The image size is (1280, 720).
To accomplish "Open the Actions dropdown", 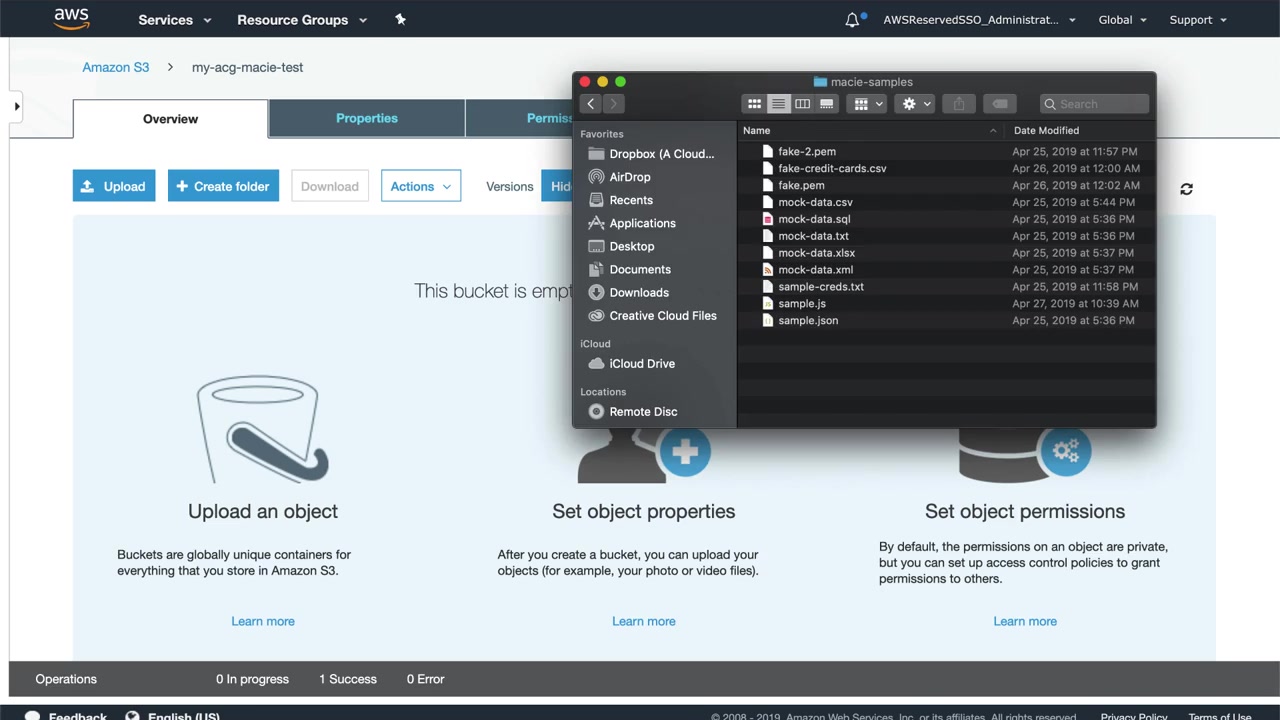I will (421, 186).
